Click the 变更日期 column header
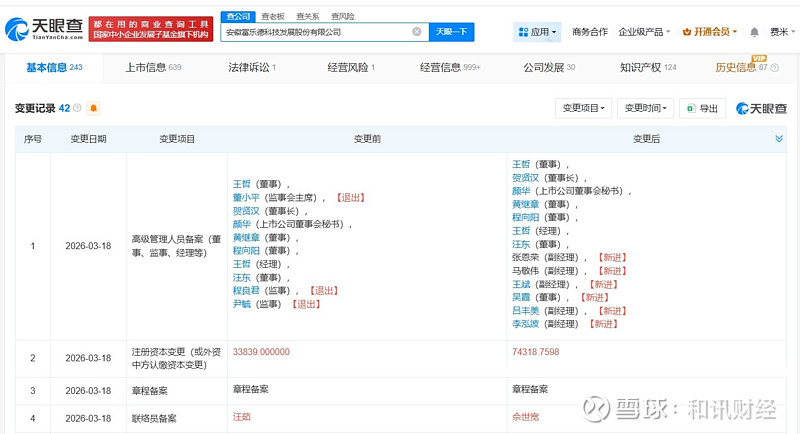 (x=88, y=139)
